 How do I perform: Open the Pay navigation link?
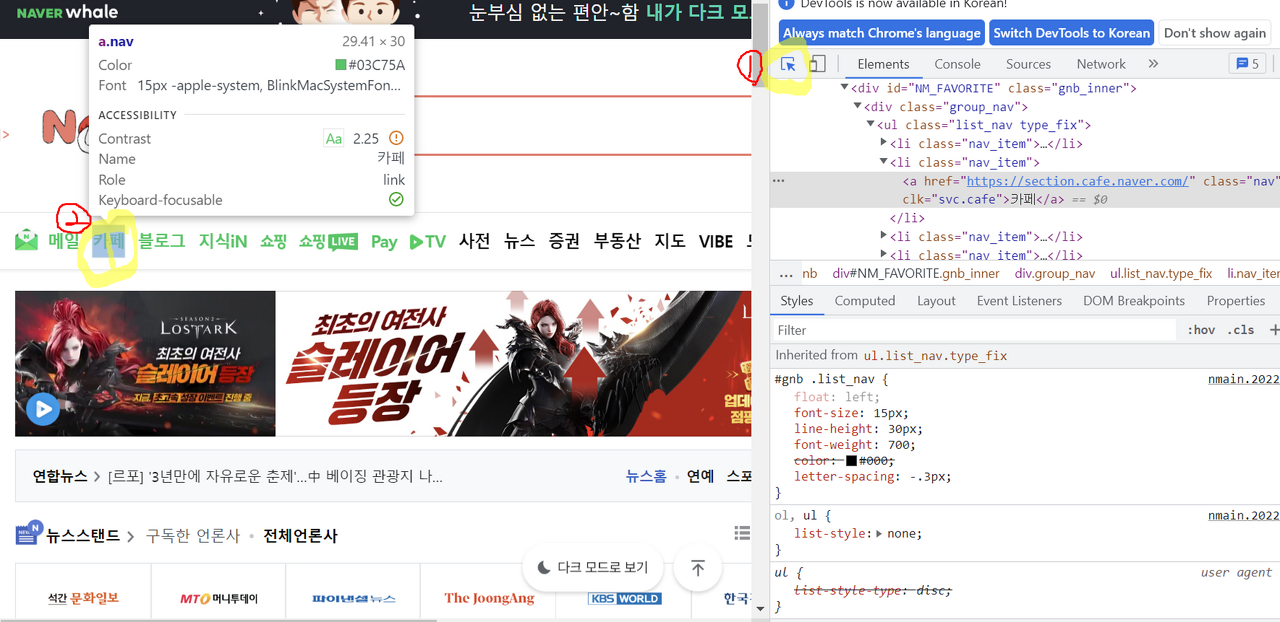click(384, 241)
